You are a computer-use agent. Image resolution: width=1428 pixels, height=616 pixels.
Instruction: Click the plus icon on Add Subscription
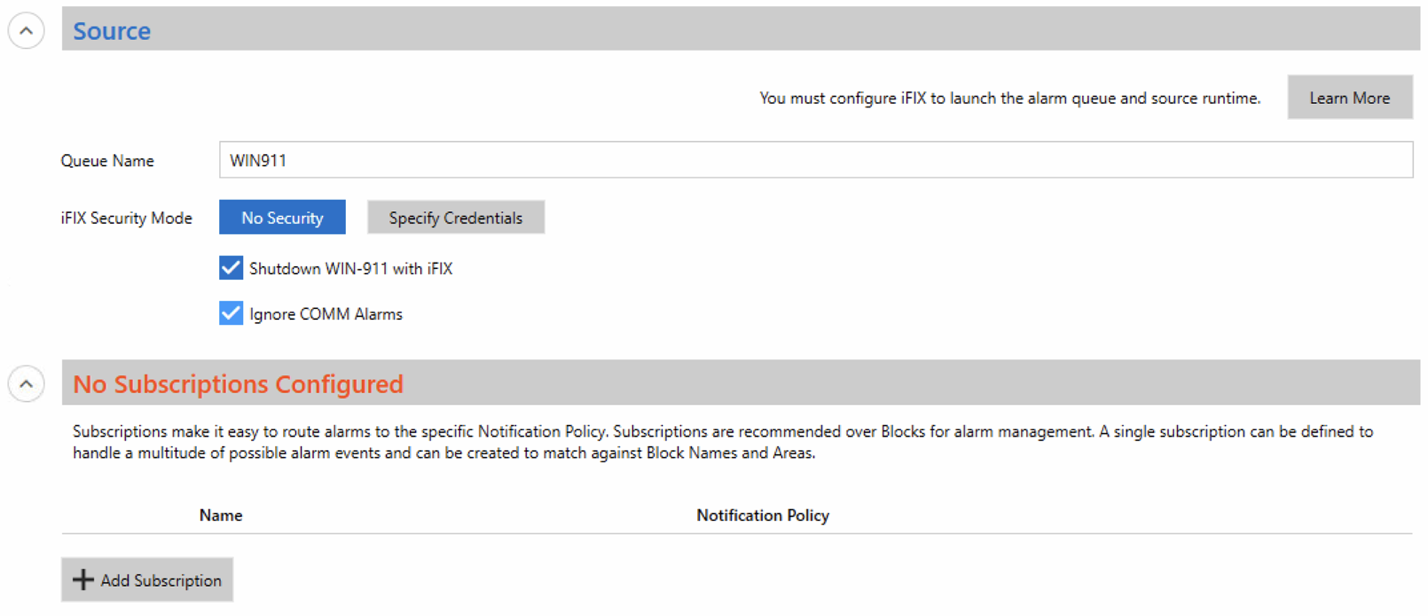pos(84,580)
